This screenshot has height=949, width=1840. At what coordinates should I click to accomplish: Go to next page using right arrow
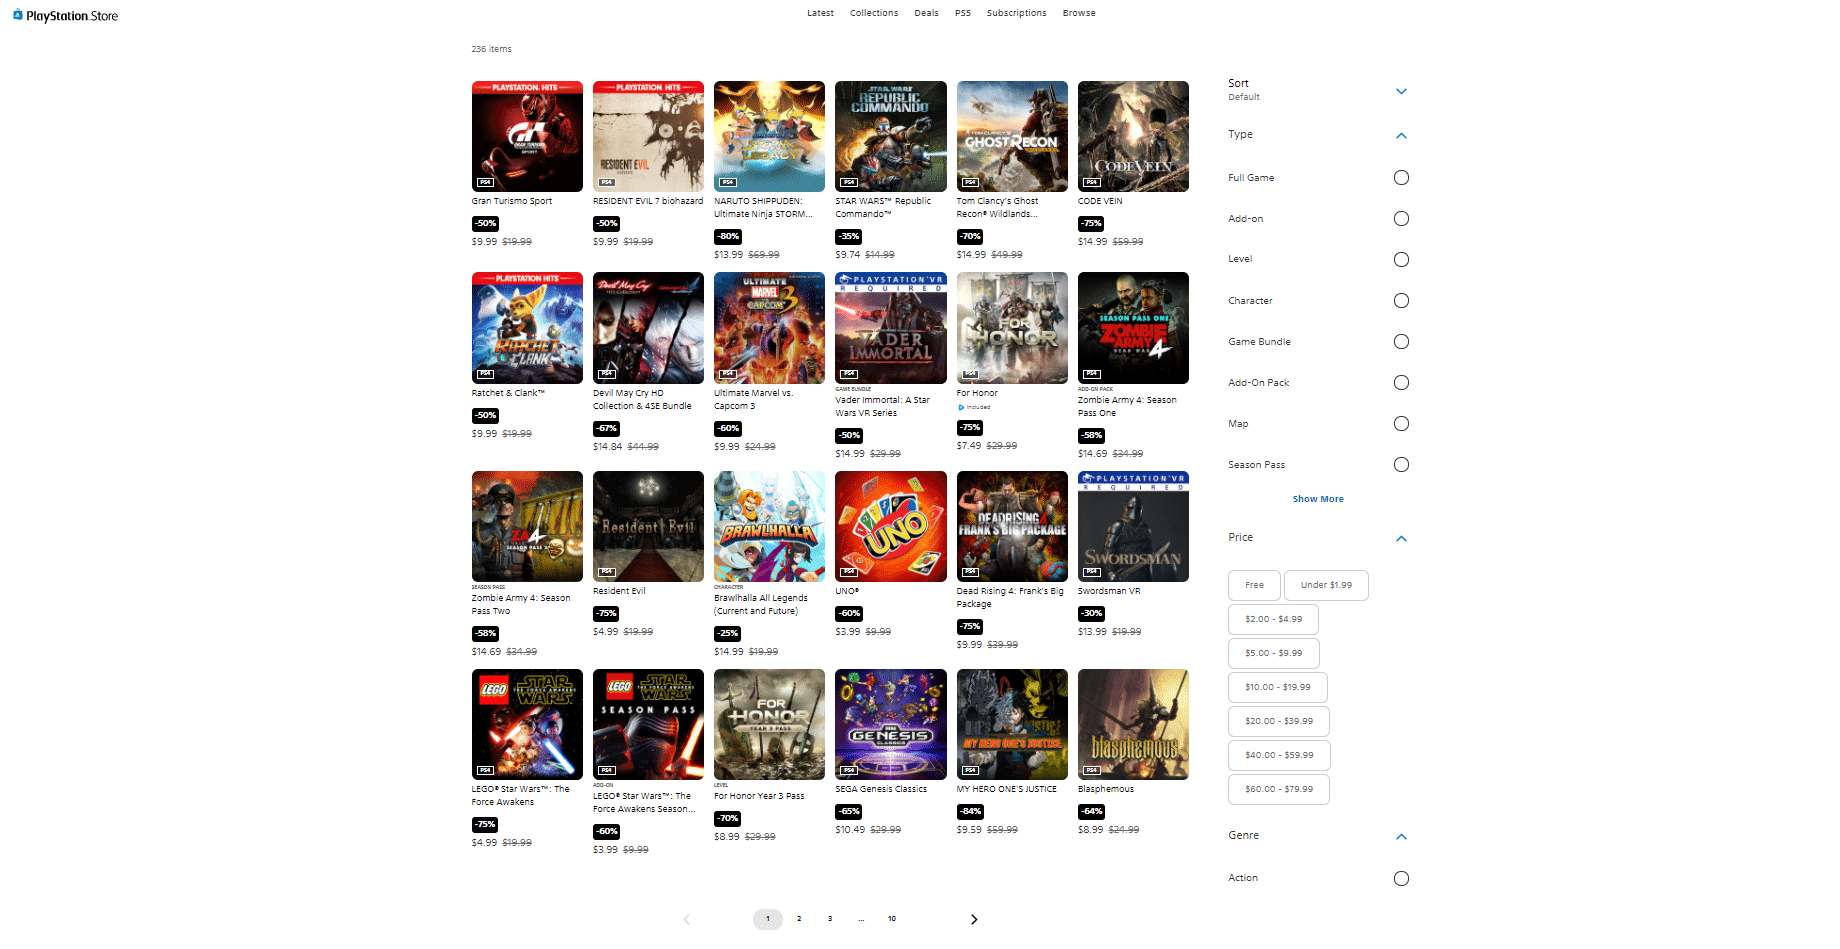tap(974, 919)
